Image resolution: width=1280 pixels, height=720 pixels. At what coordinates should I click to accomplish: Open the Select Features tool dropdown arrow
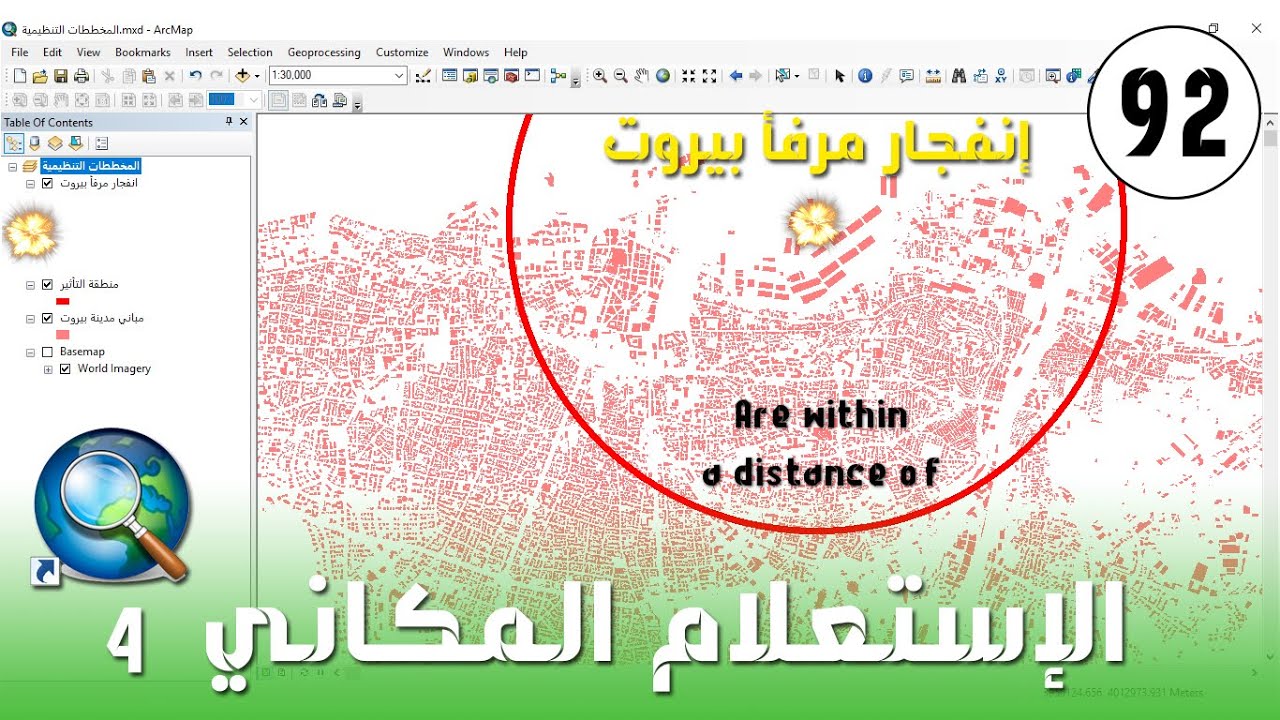(797, 76)
